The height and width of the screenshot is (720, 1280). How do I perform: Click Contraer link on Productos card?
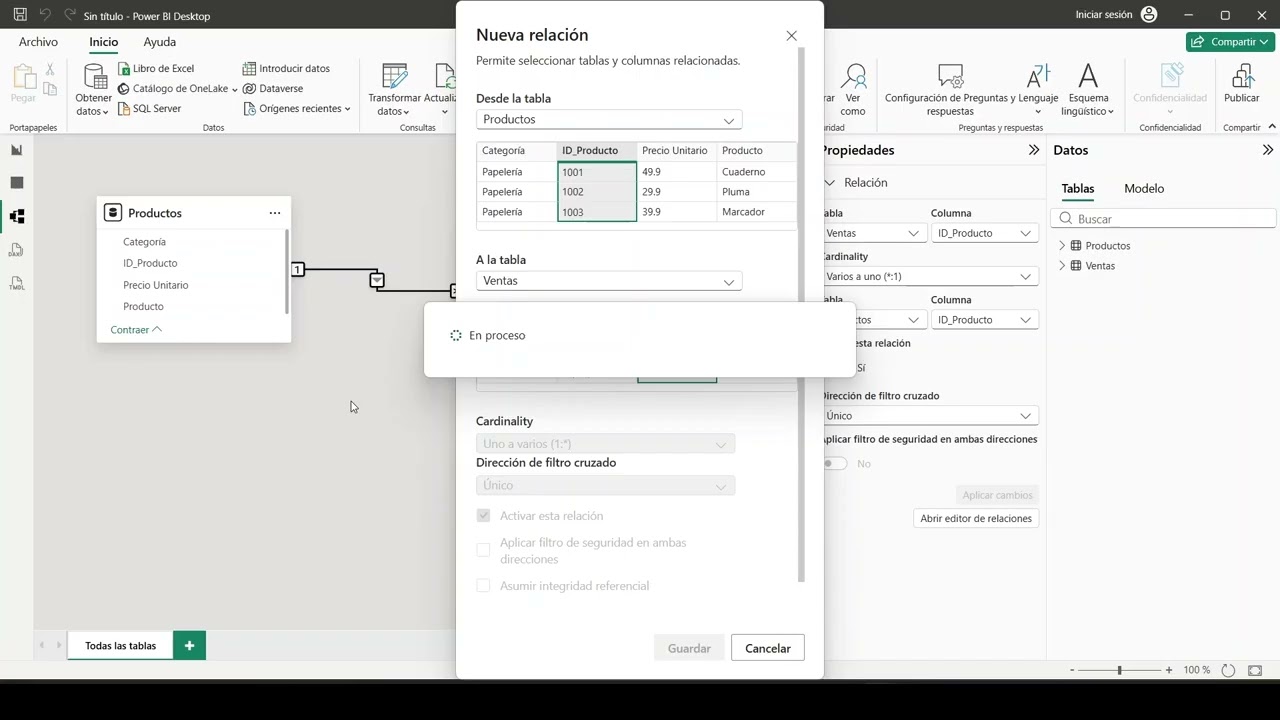coord(135,330)
